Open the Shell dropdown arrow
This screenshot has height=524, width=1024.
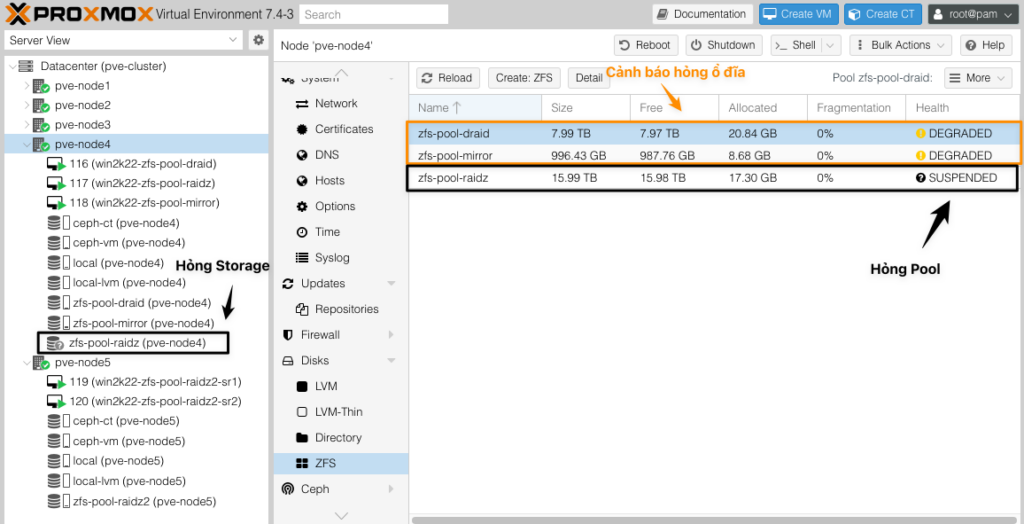831,45
